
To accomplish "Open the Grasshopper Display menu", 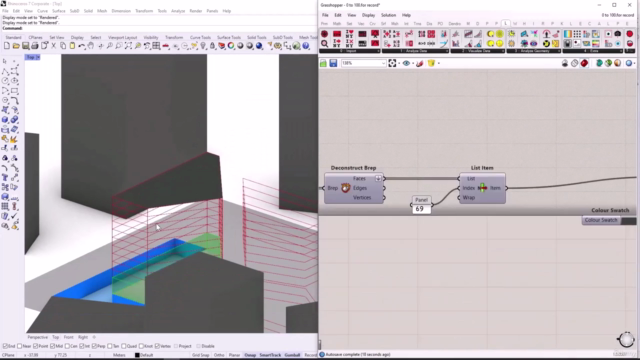I will pos(368,15).
